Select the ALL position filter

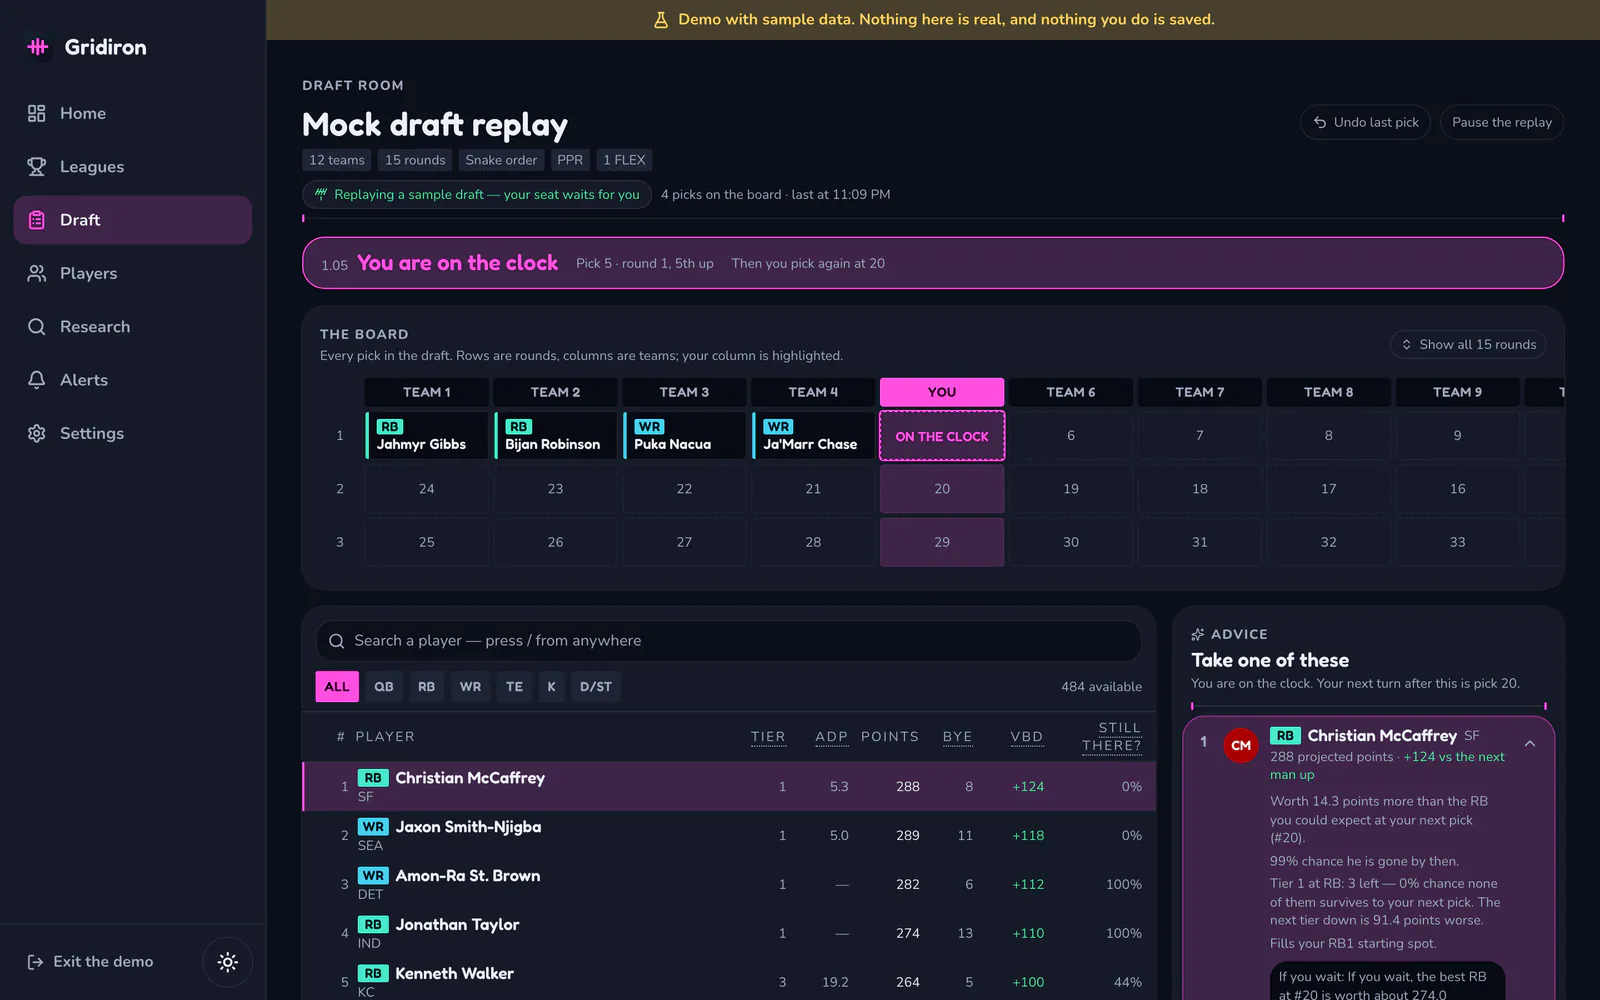337,687
